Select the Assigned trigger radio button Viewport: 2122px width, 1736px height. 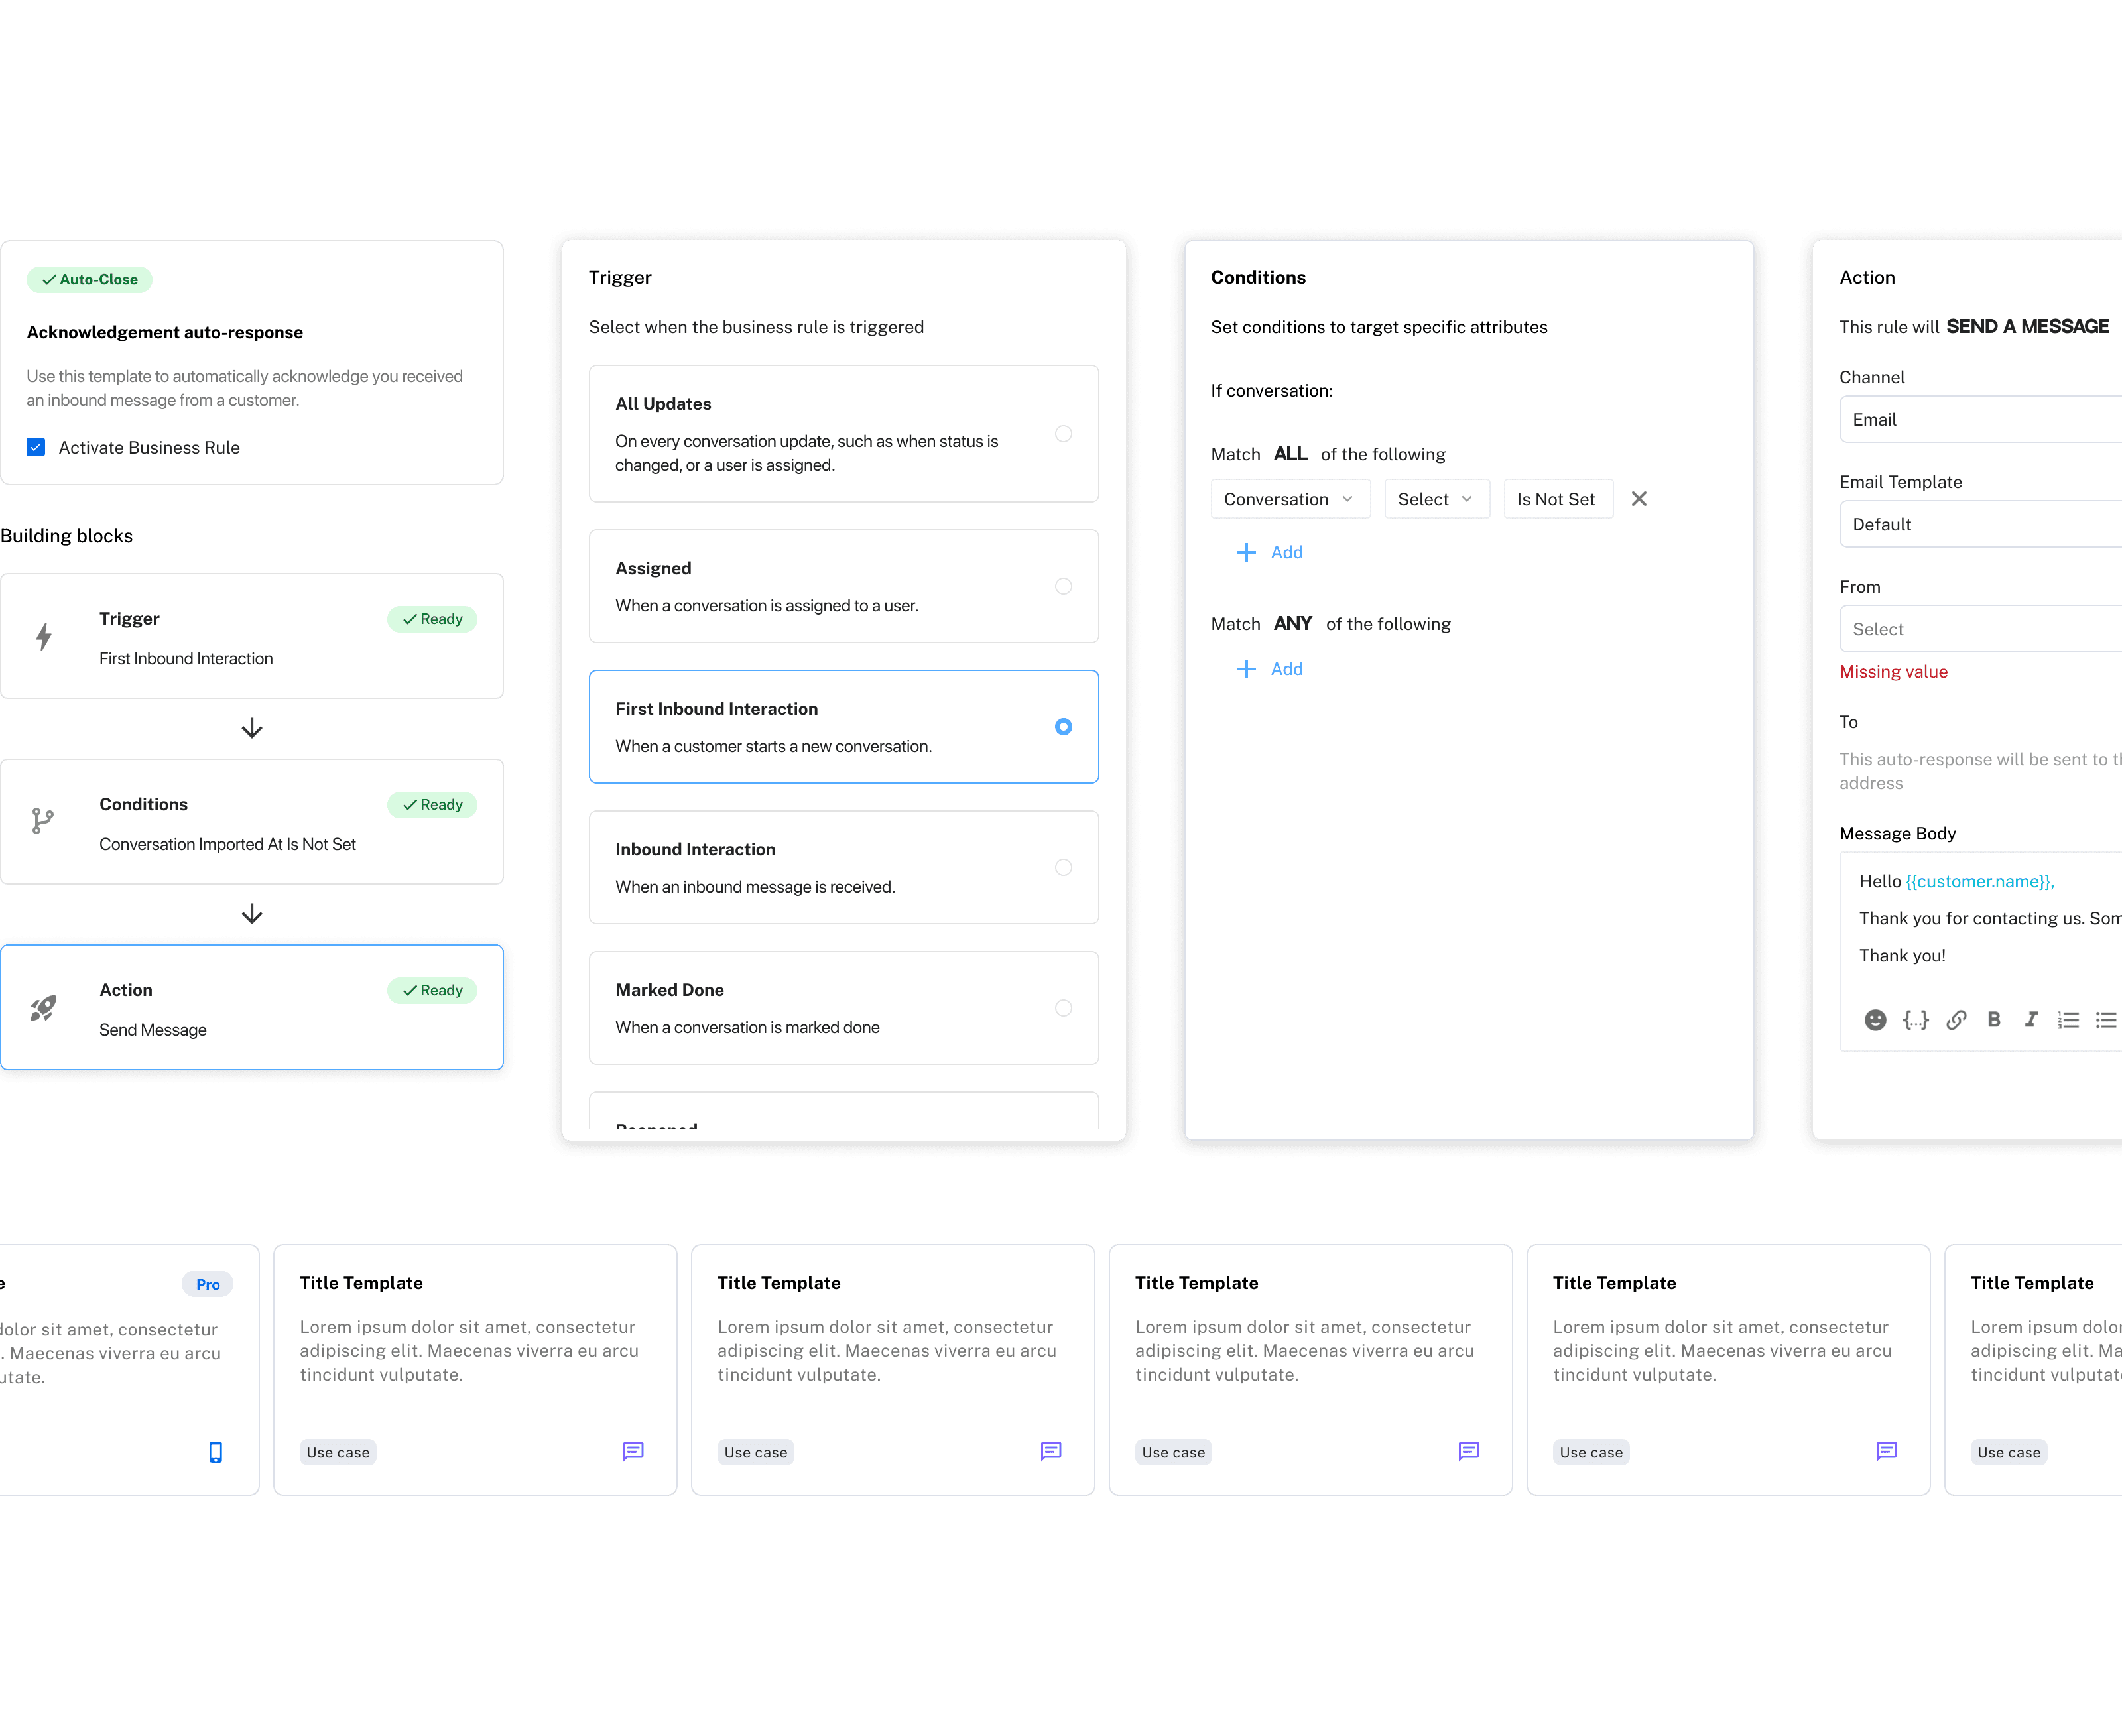[x=1063, y=586]
